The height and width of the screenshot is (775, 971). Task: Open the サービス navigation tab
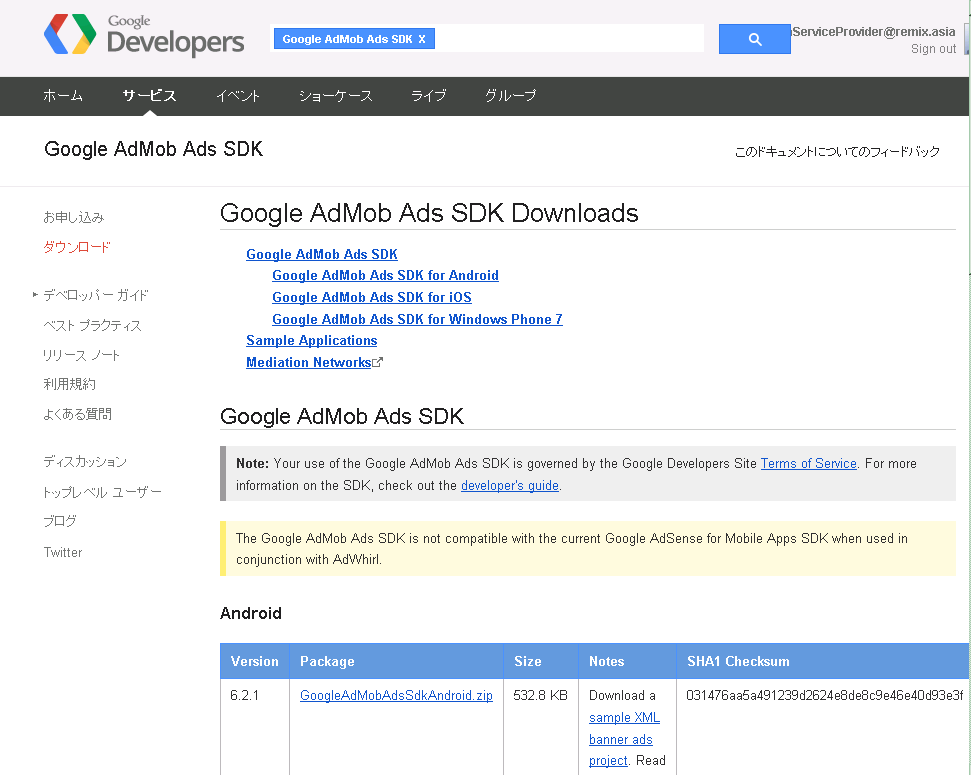point(149,95)
